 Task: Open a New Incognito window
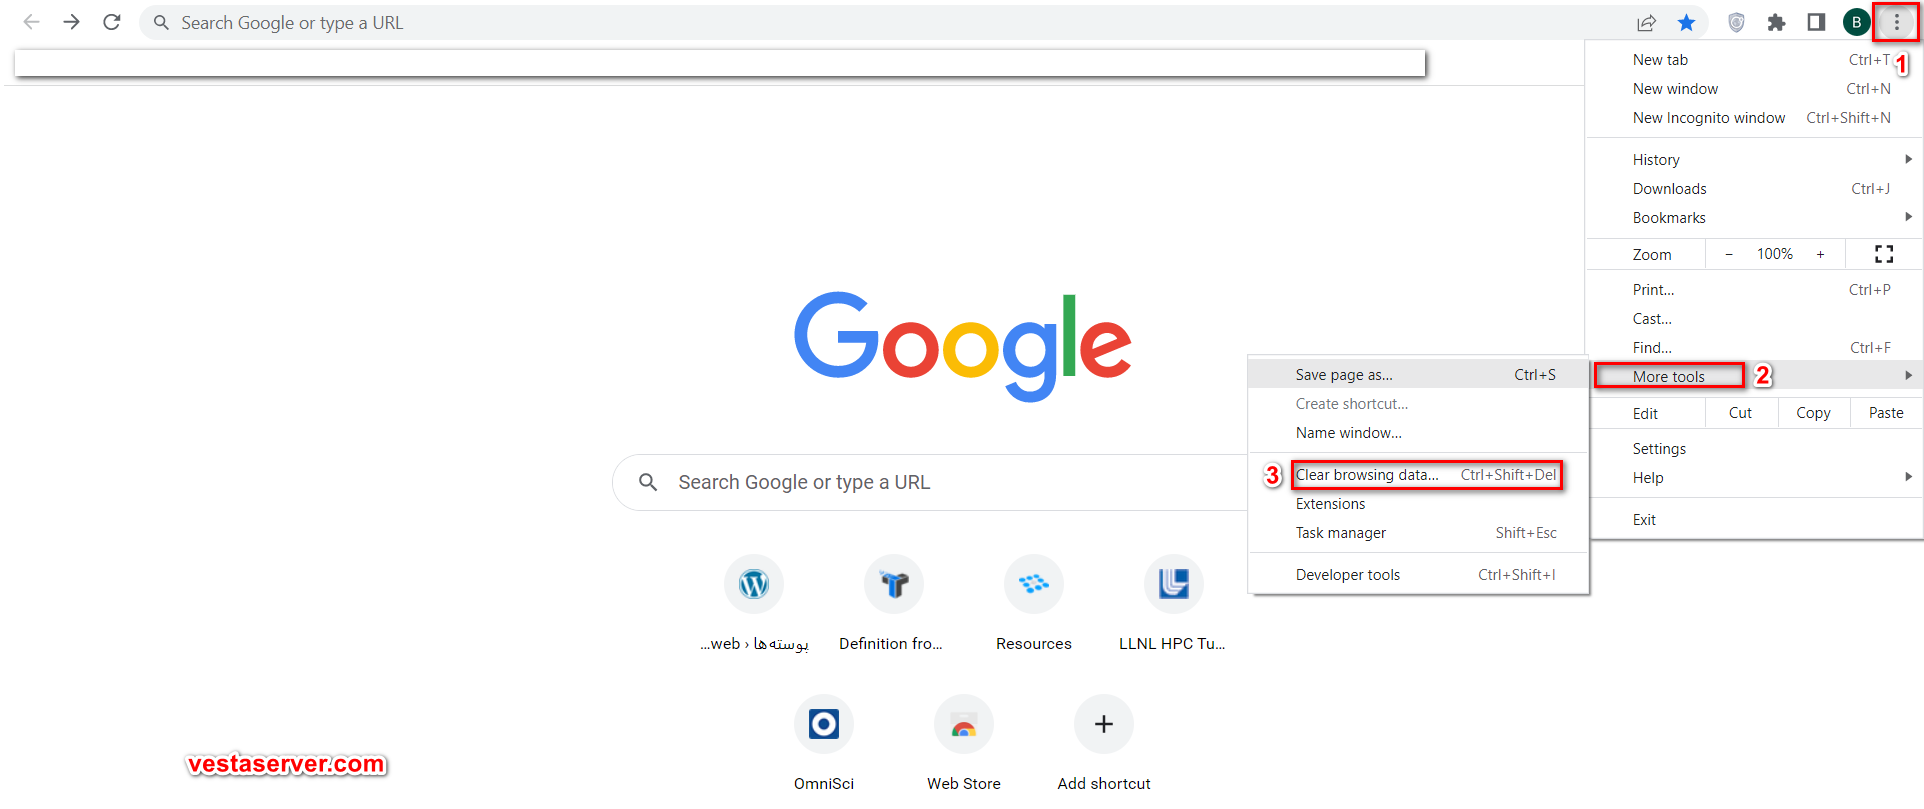[1755, 118]
